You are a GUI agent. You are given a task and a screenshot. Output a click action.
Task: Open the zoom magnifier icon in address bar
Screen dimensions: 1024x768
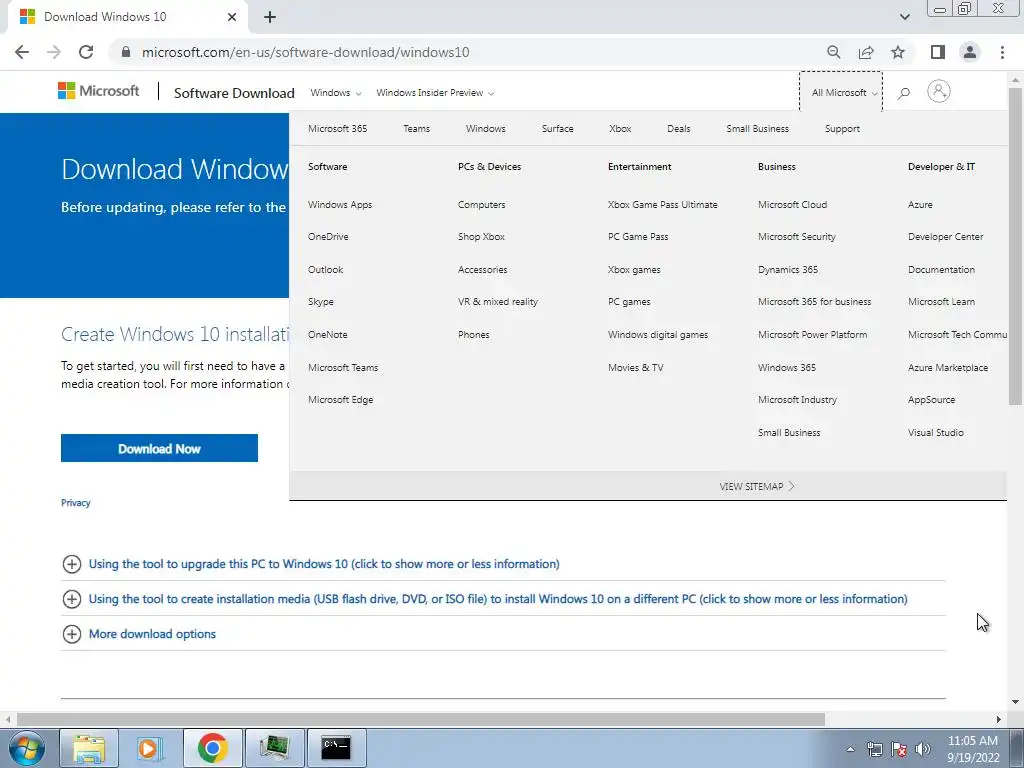[x=833, y=52]
